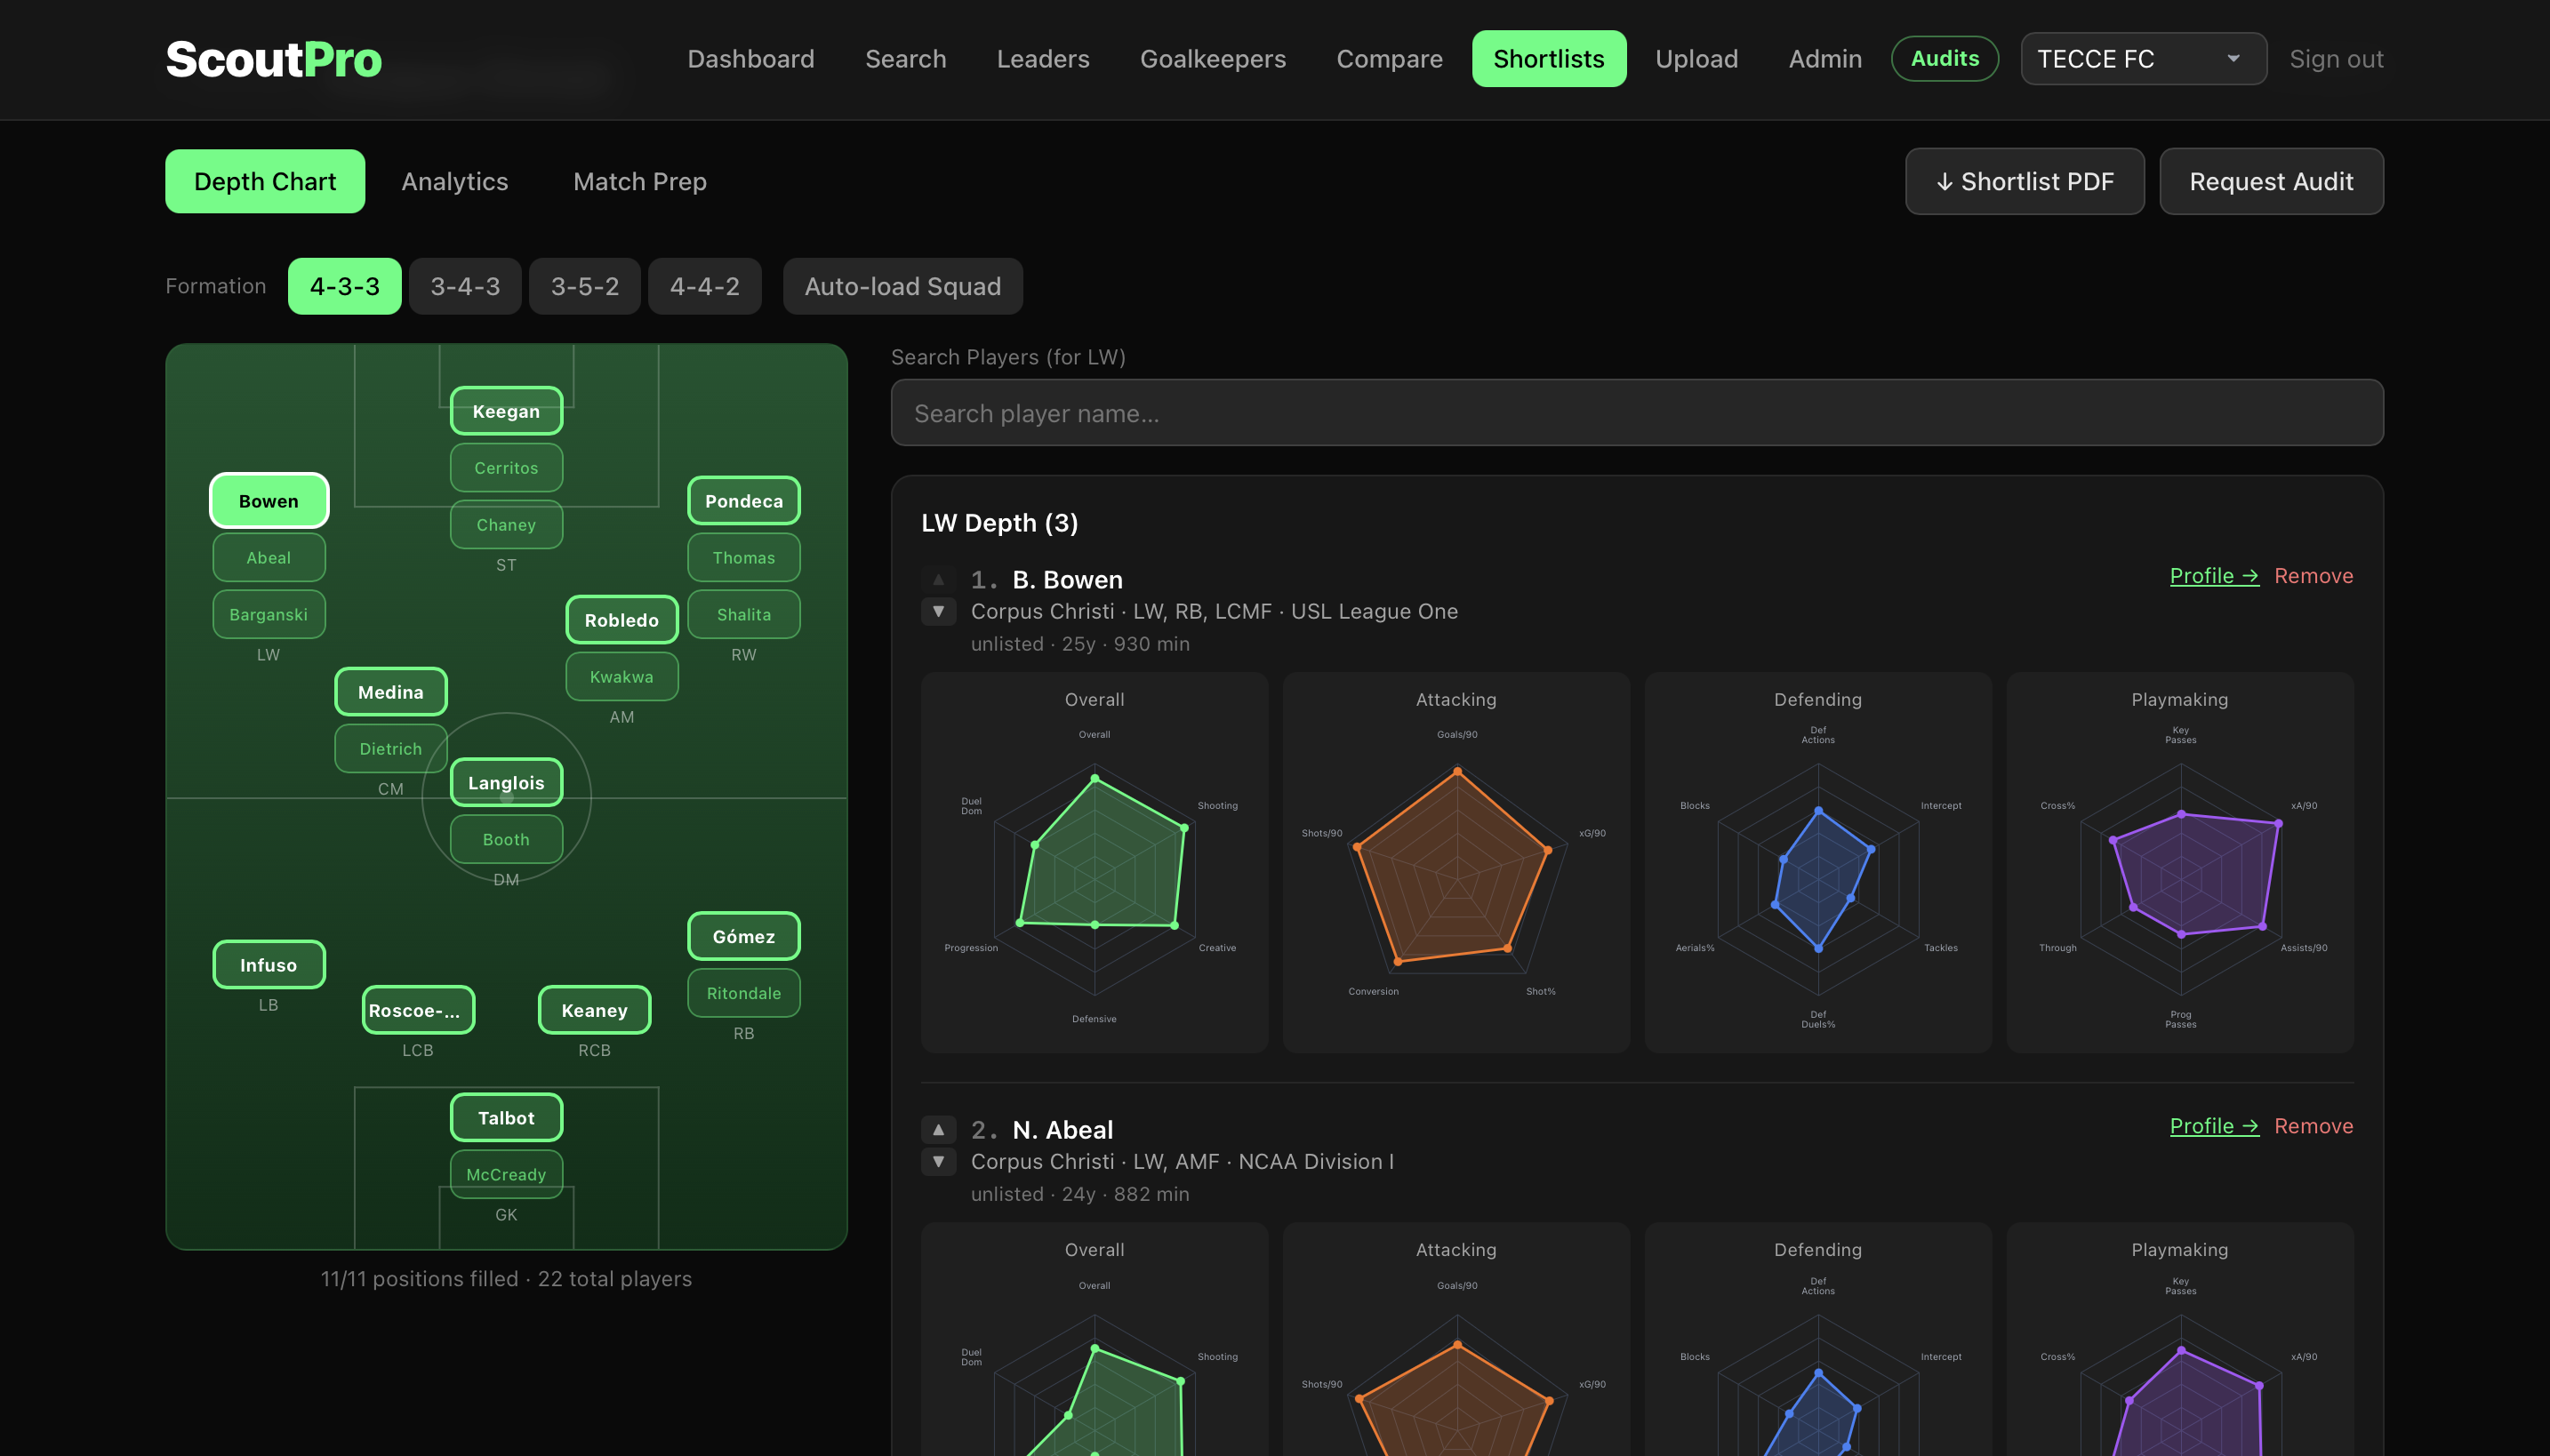This screenshot has width=2550, height=1456.
Task: Select Bowen at LW on the pitch
Action: 269,501
